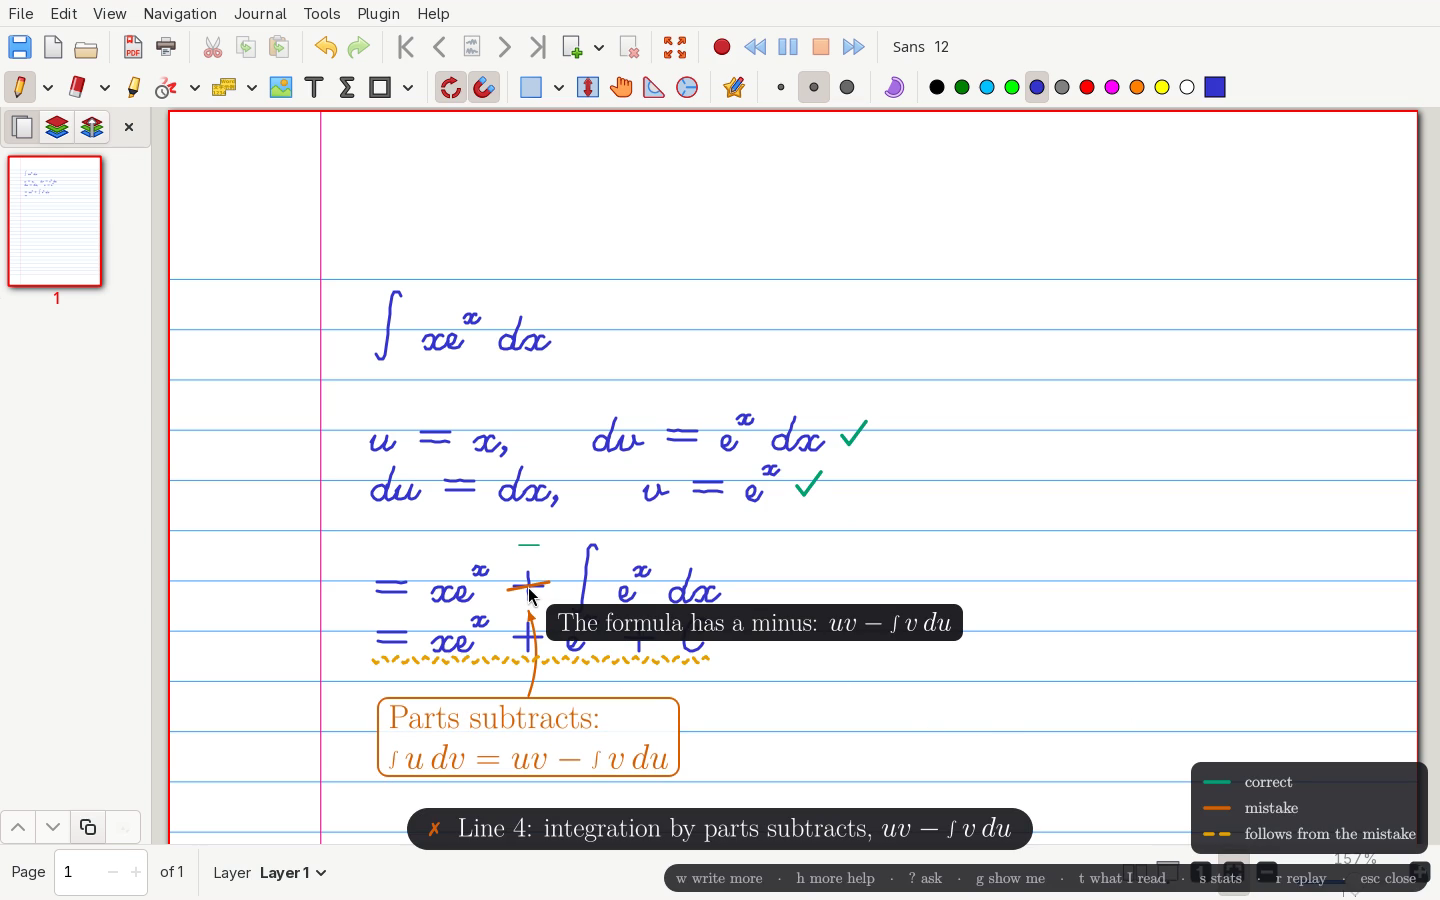Toggle fullscreen mode
The height and width of the screenshot is (900, 1440).
coord(675,47)
